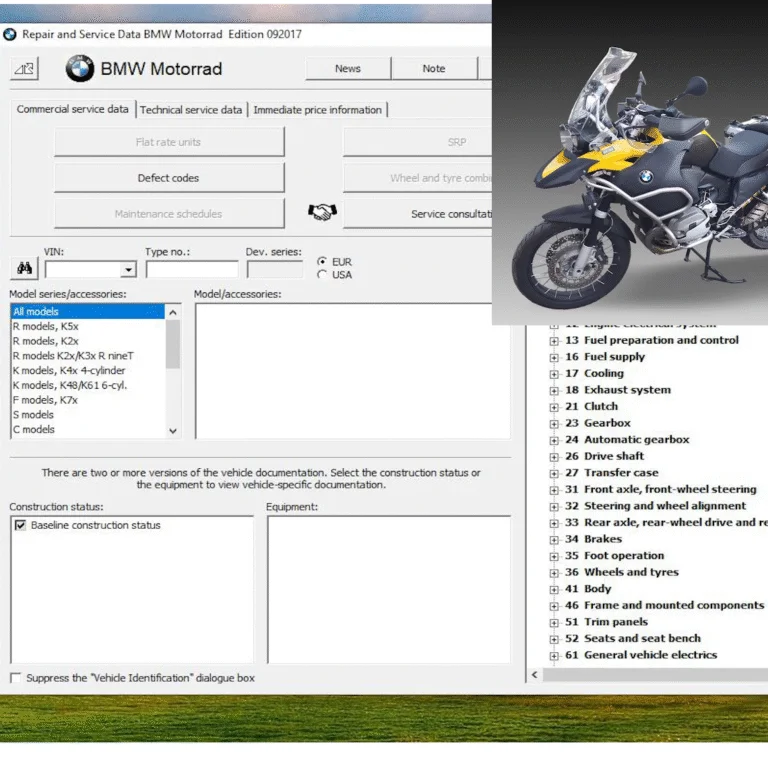768x768 pixels.
Task: Select C models in series list
Action: pos(88,429)
